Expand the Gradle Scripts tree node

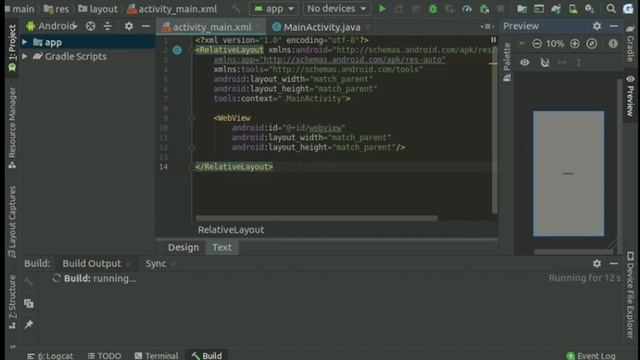24,56
